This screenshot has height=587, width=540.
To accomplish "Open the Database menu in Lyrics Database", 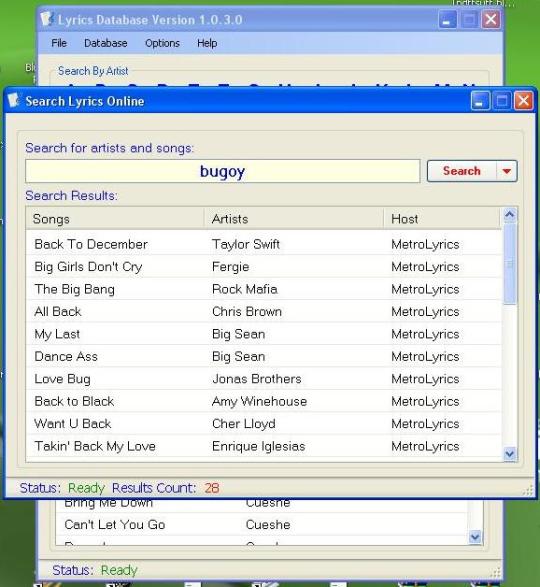I will [106, 43].
